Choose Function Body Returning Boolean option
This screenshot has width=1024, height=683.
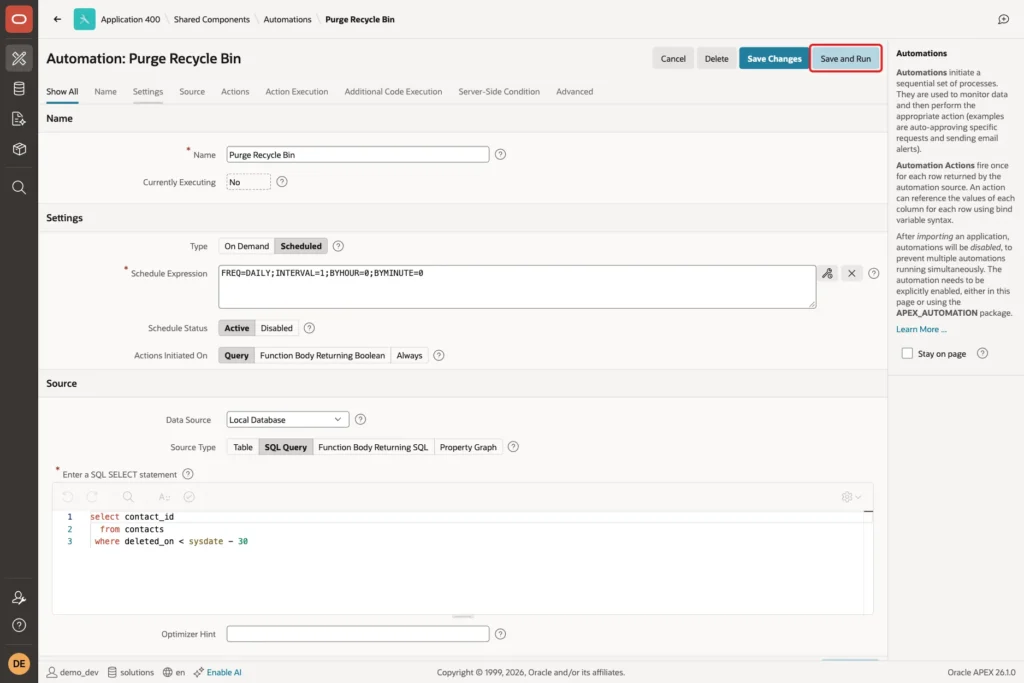(x=322, y=355)
